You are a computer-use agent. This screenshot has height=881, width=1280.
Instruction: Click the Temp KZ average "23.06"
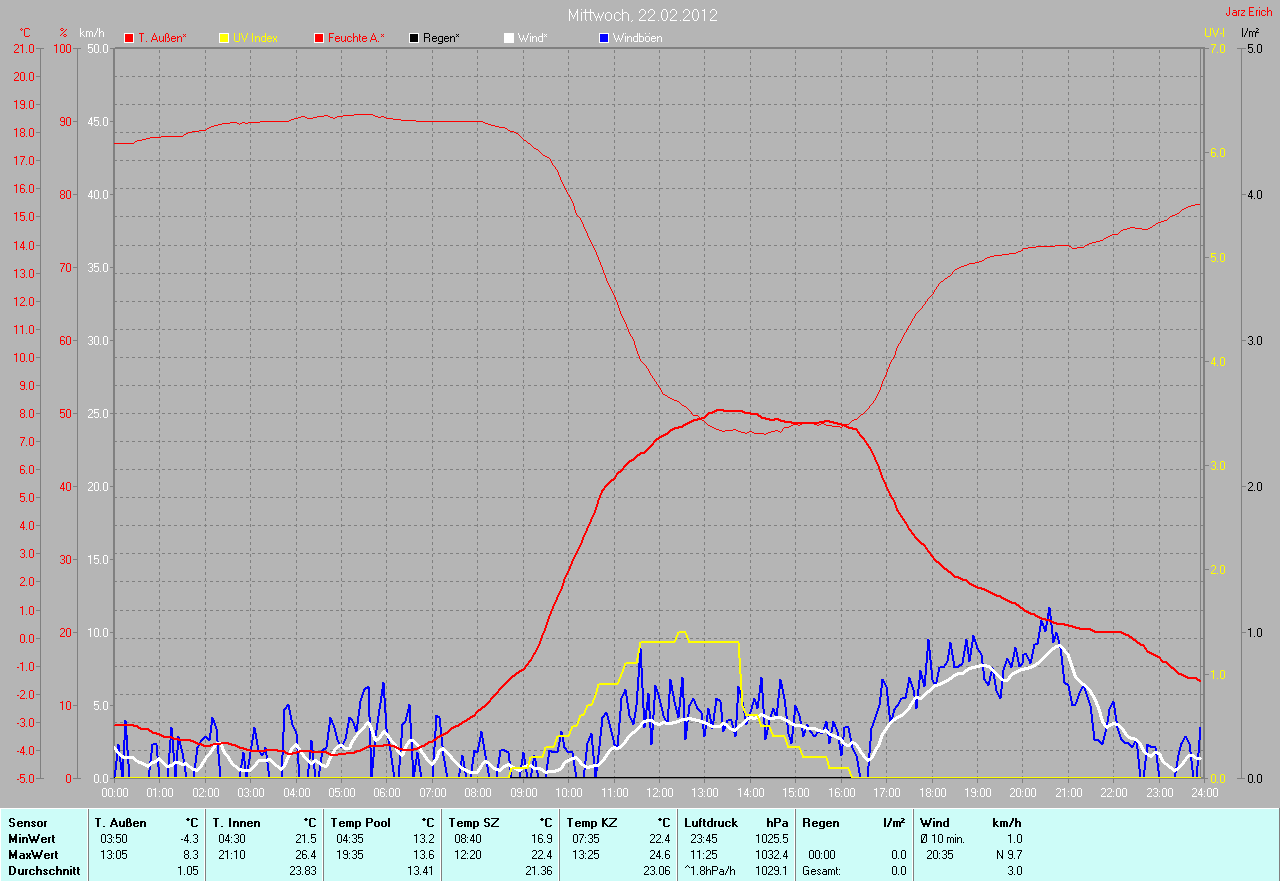pyautogui.click(x=657, y=871)
